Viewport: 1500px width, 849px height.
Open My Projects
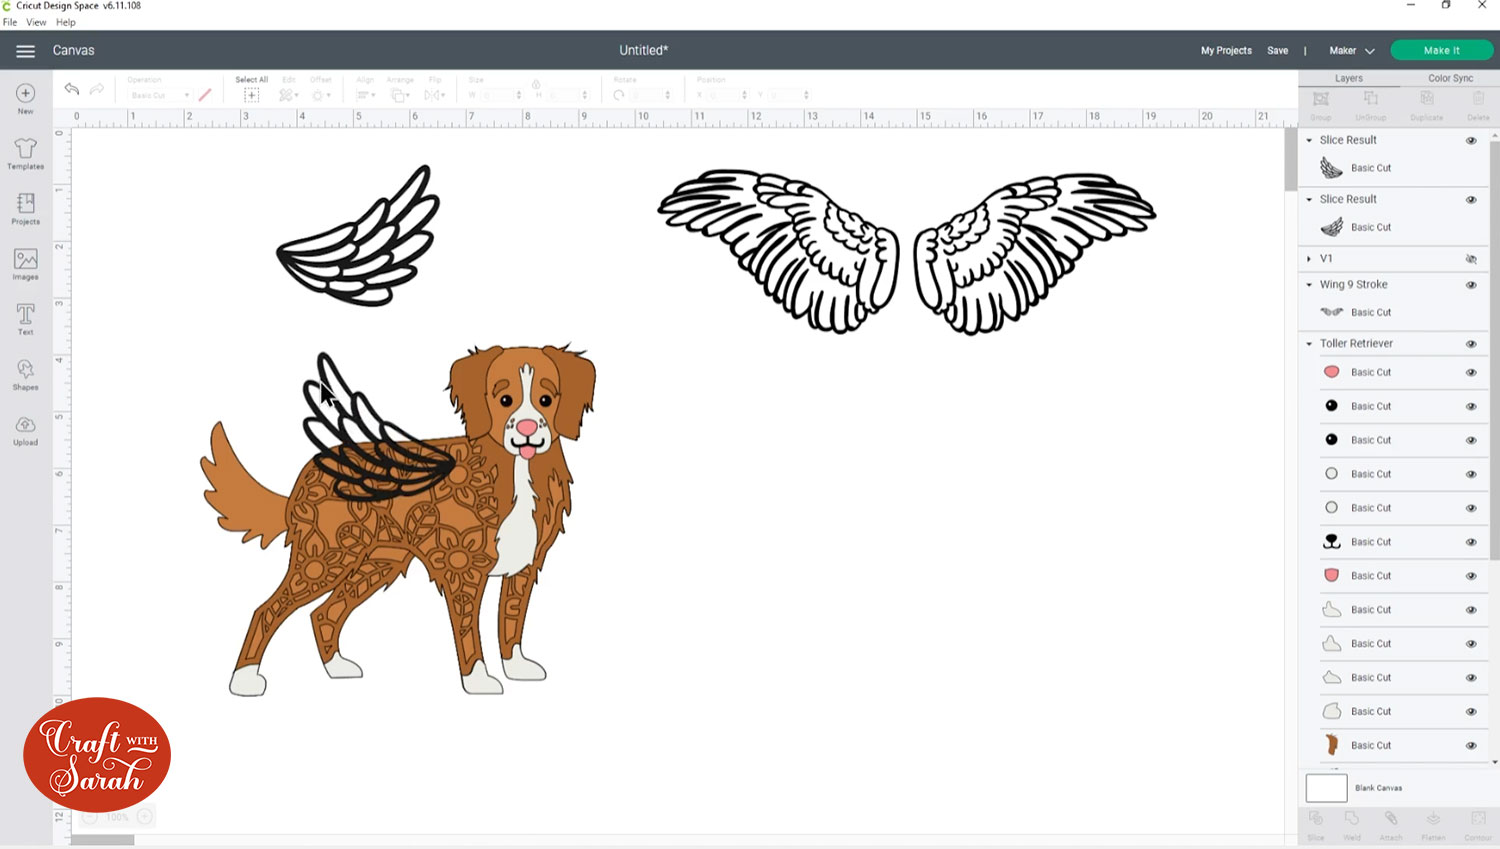point(1226,51)
